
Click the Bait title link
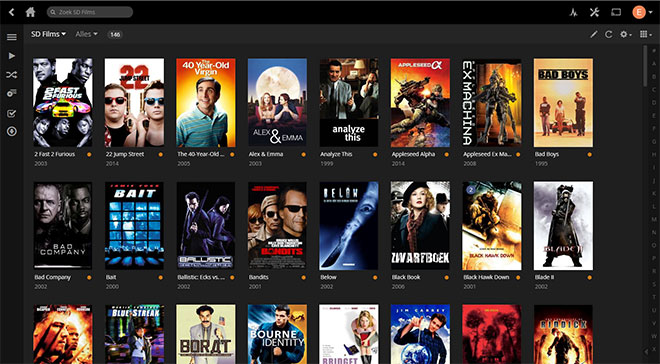[111, 277]
